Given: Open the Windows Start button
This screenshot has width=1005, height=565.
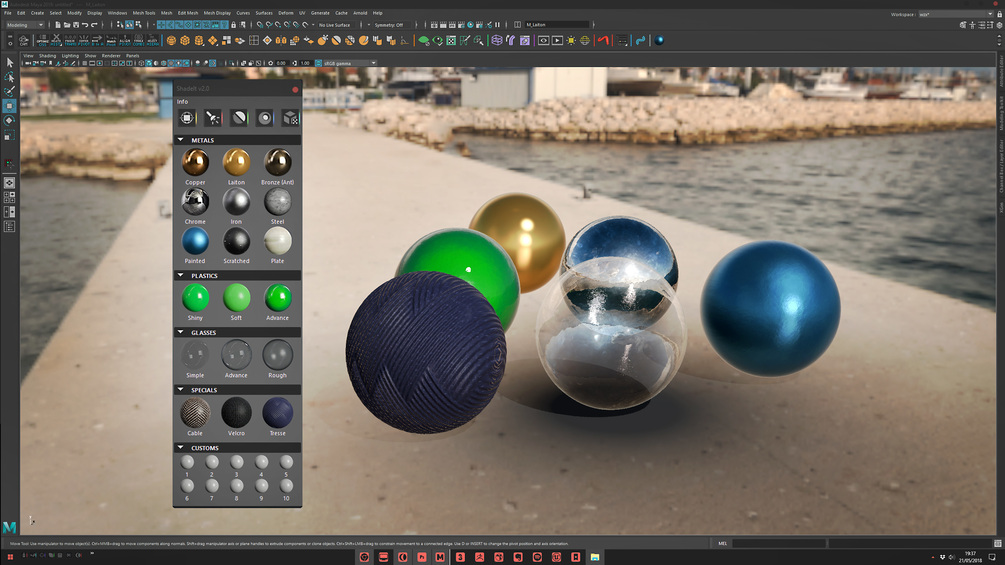Looking at the screenshot, I should tap(10, 557).
